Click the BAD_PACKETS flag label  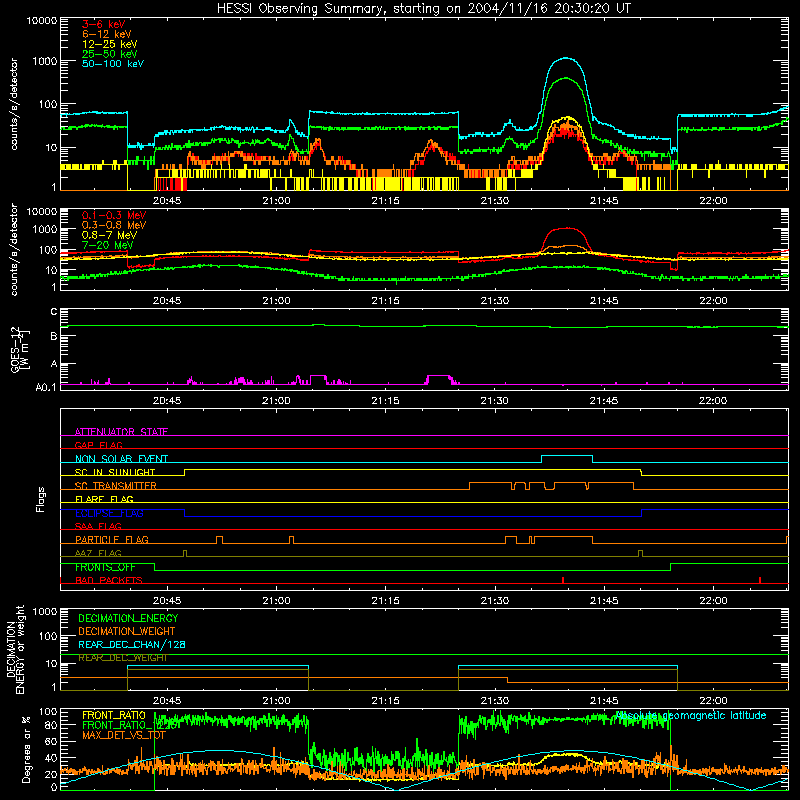(109, 580)
